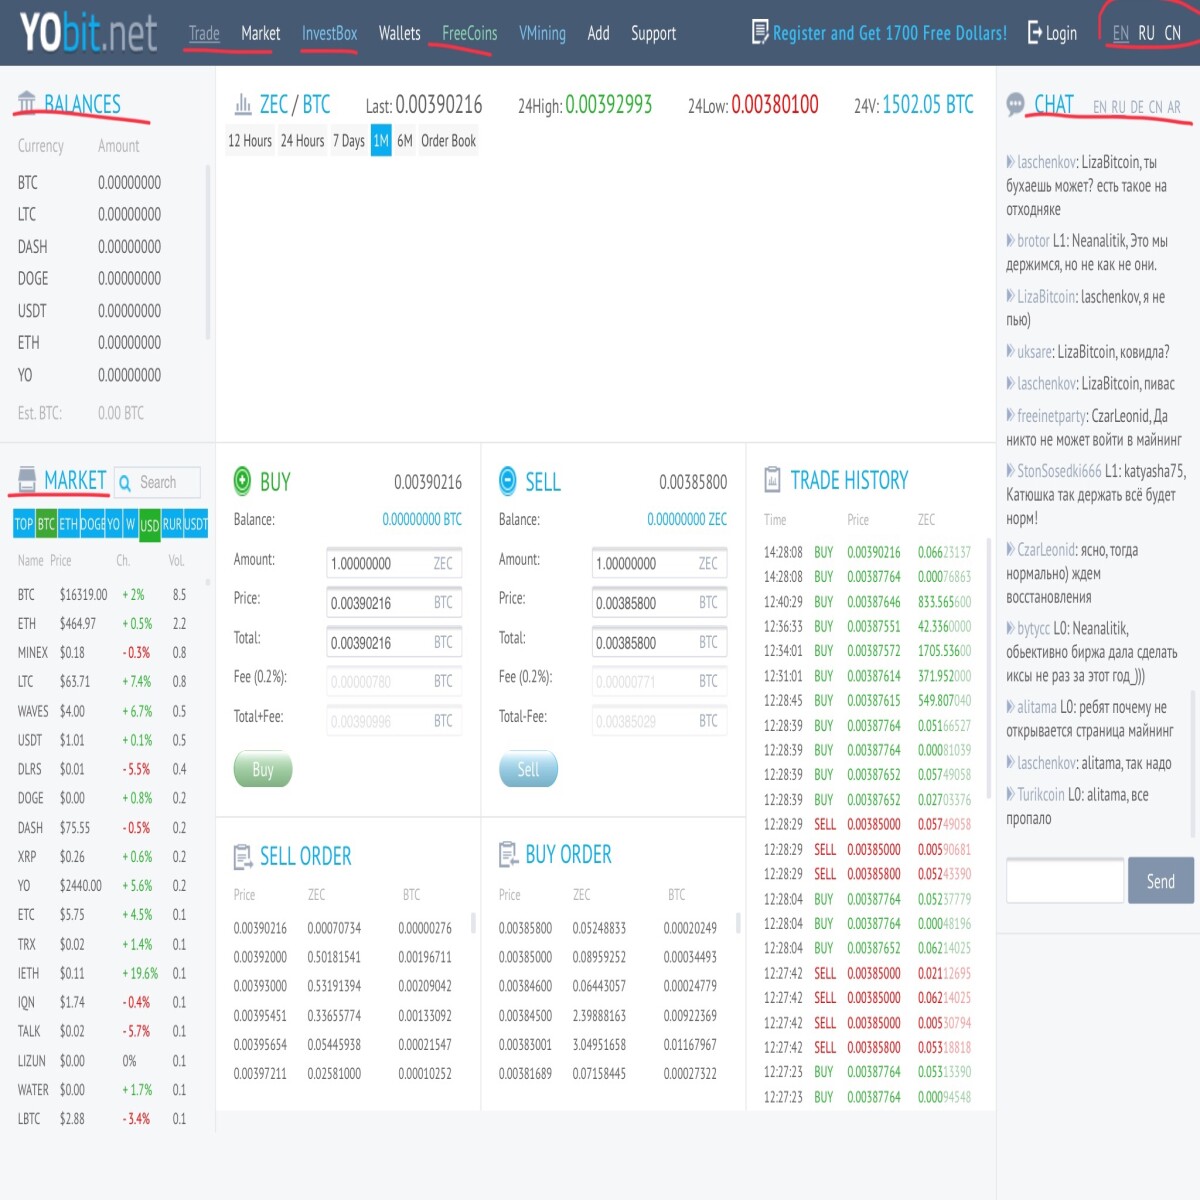Click sell order price 0.00392000
Image resolution: width=1200 pixels, height=1200 pixels.
260,957
